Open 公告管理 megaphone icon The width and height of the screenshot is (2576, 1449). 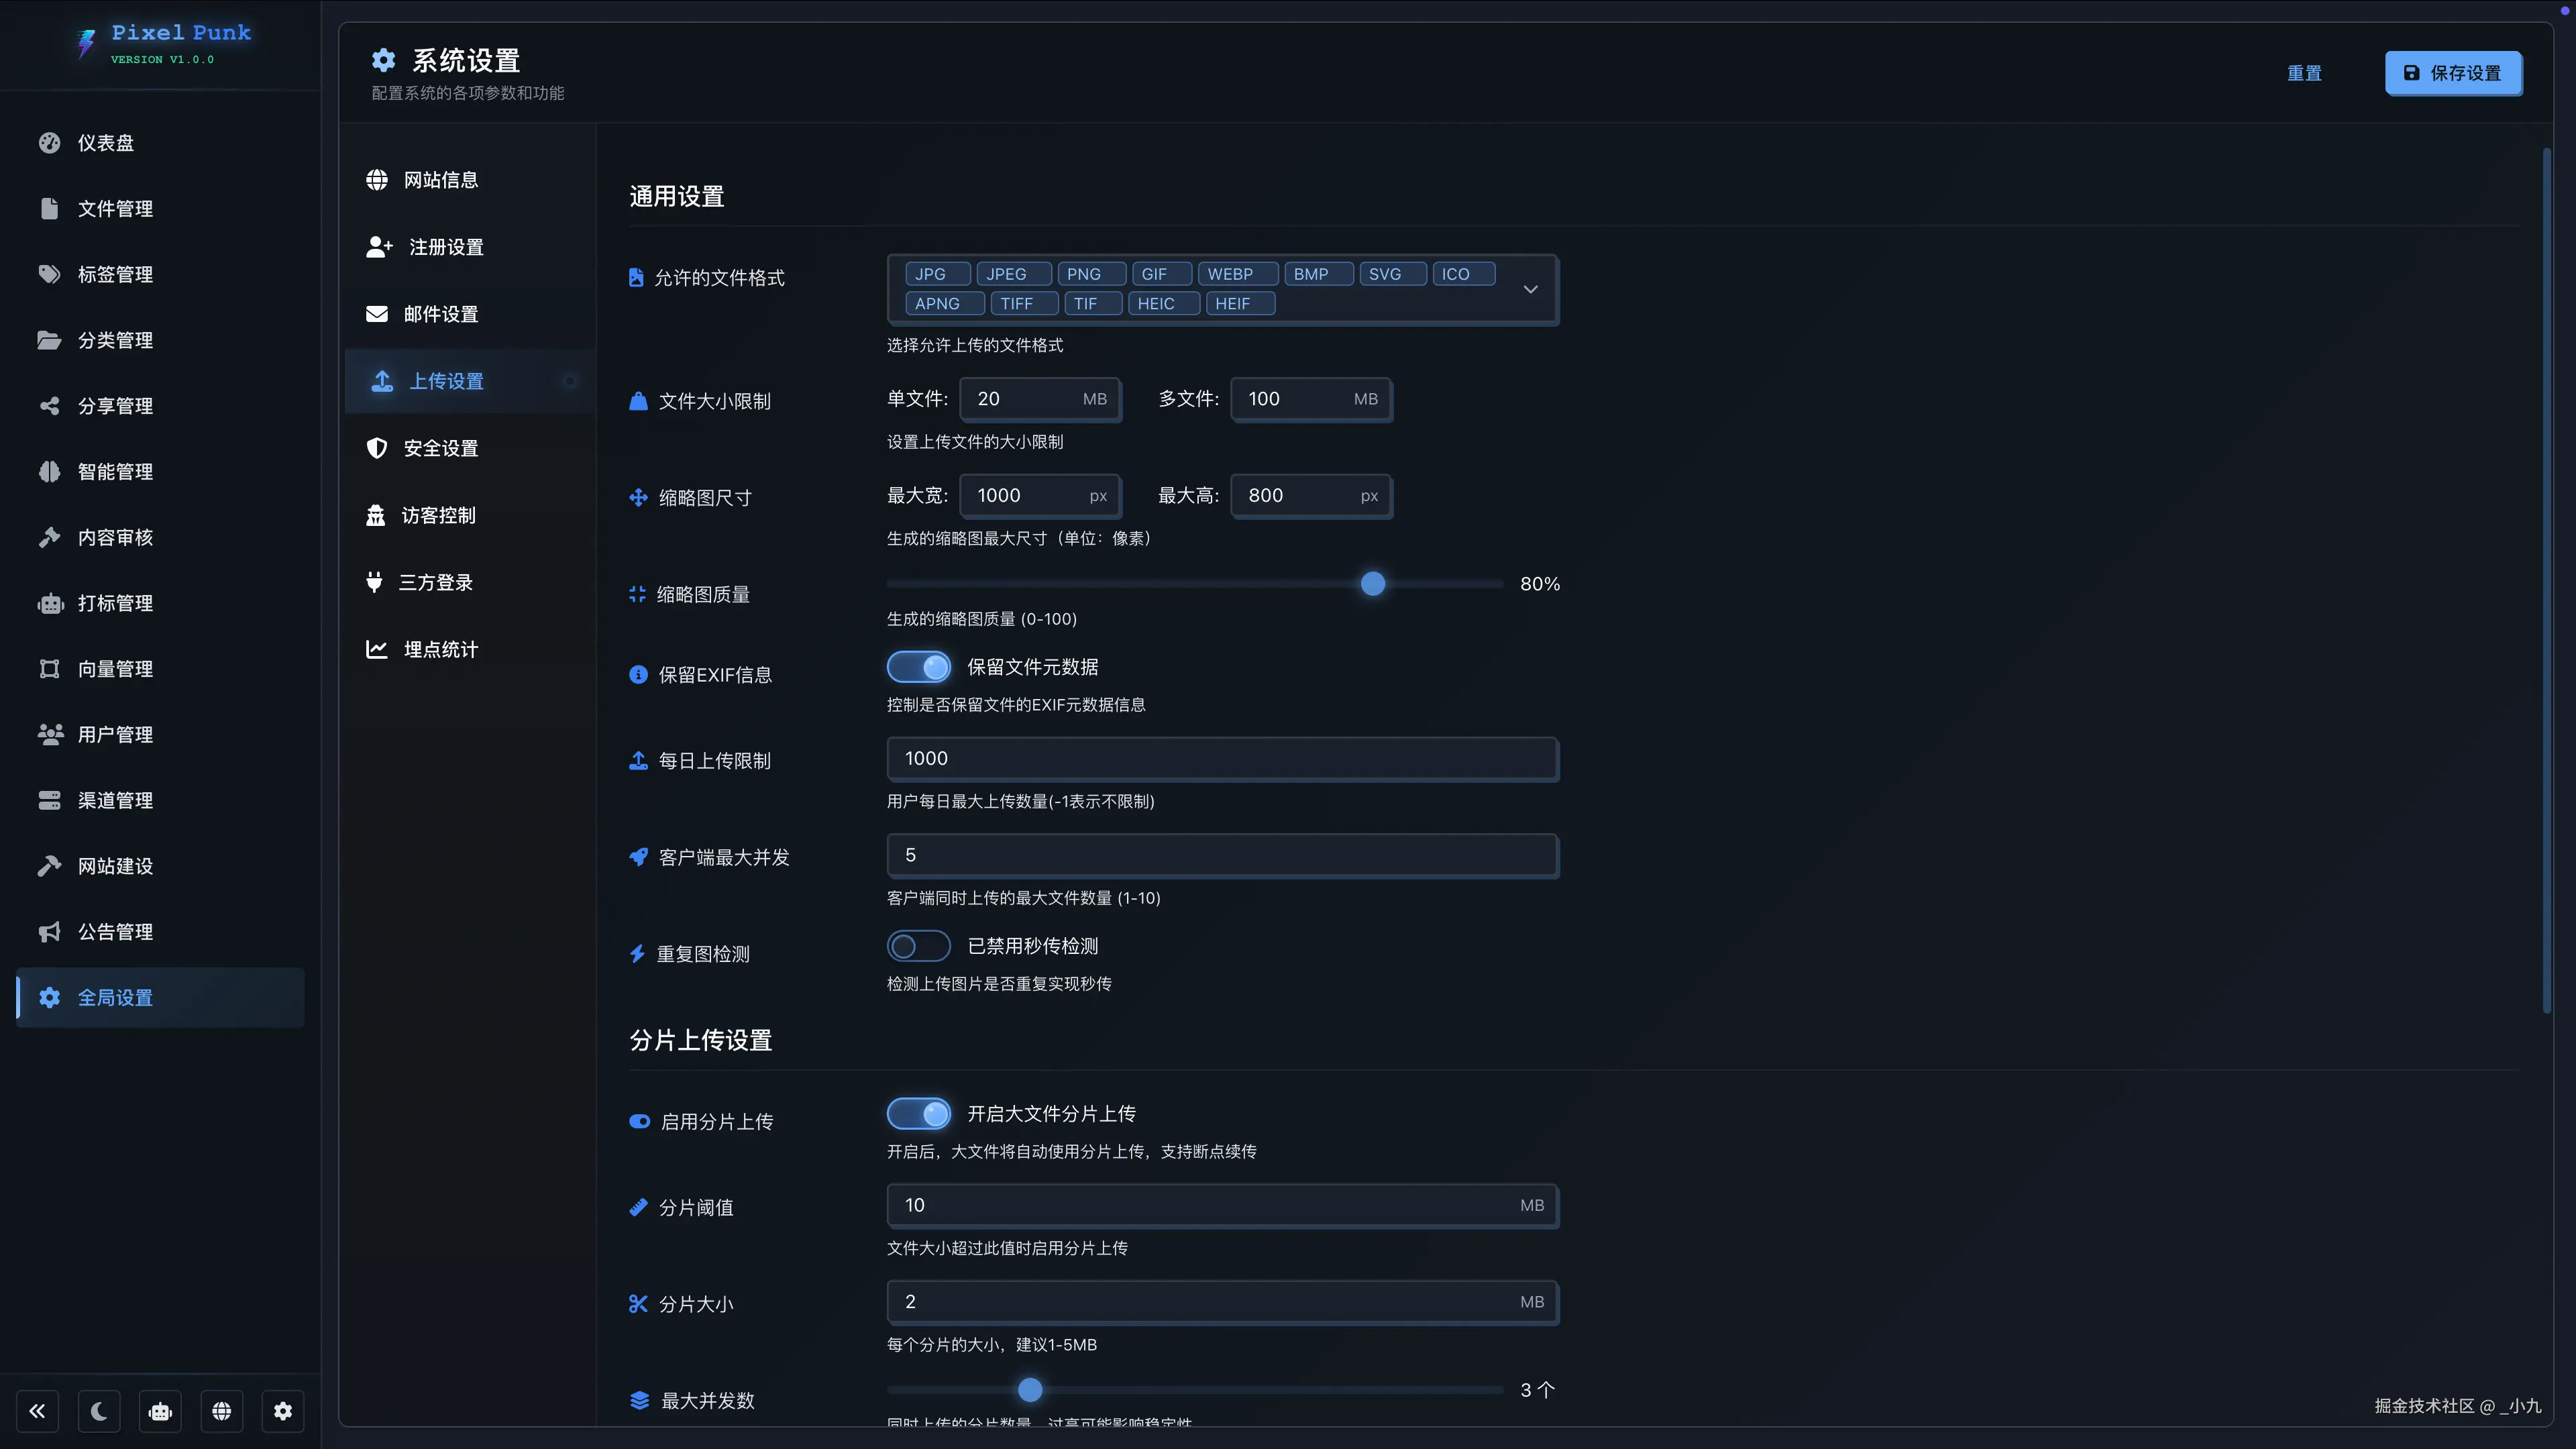(x=49, y=932)
